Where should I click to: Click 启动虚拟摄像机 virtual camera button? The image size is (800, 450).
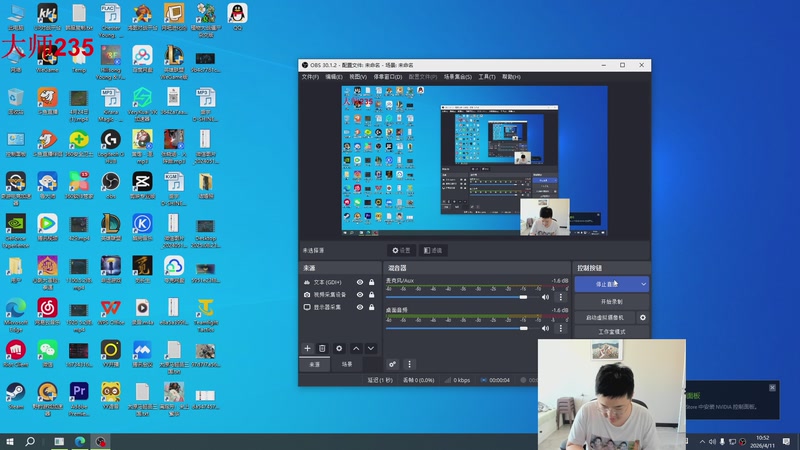click(605, 317)
